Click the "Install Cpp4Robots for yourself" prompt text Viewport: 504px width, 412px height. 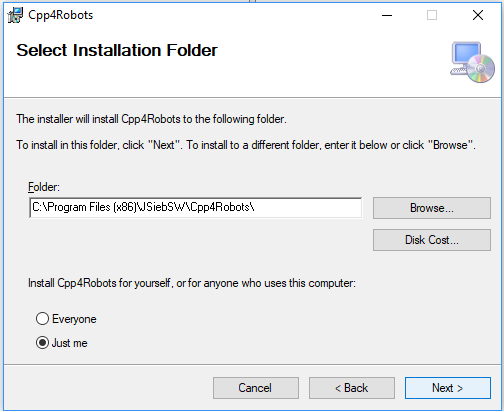click(192, 283)
